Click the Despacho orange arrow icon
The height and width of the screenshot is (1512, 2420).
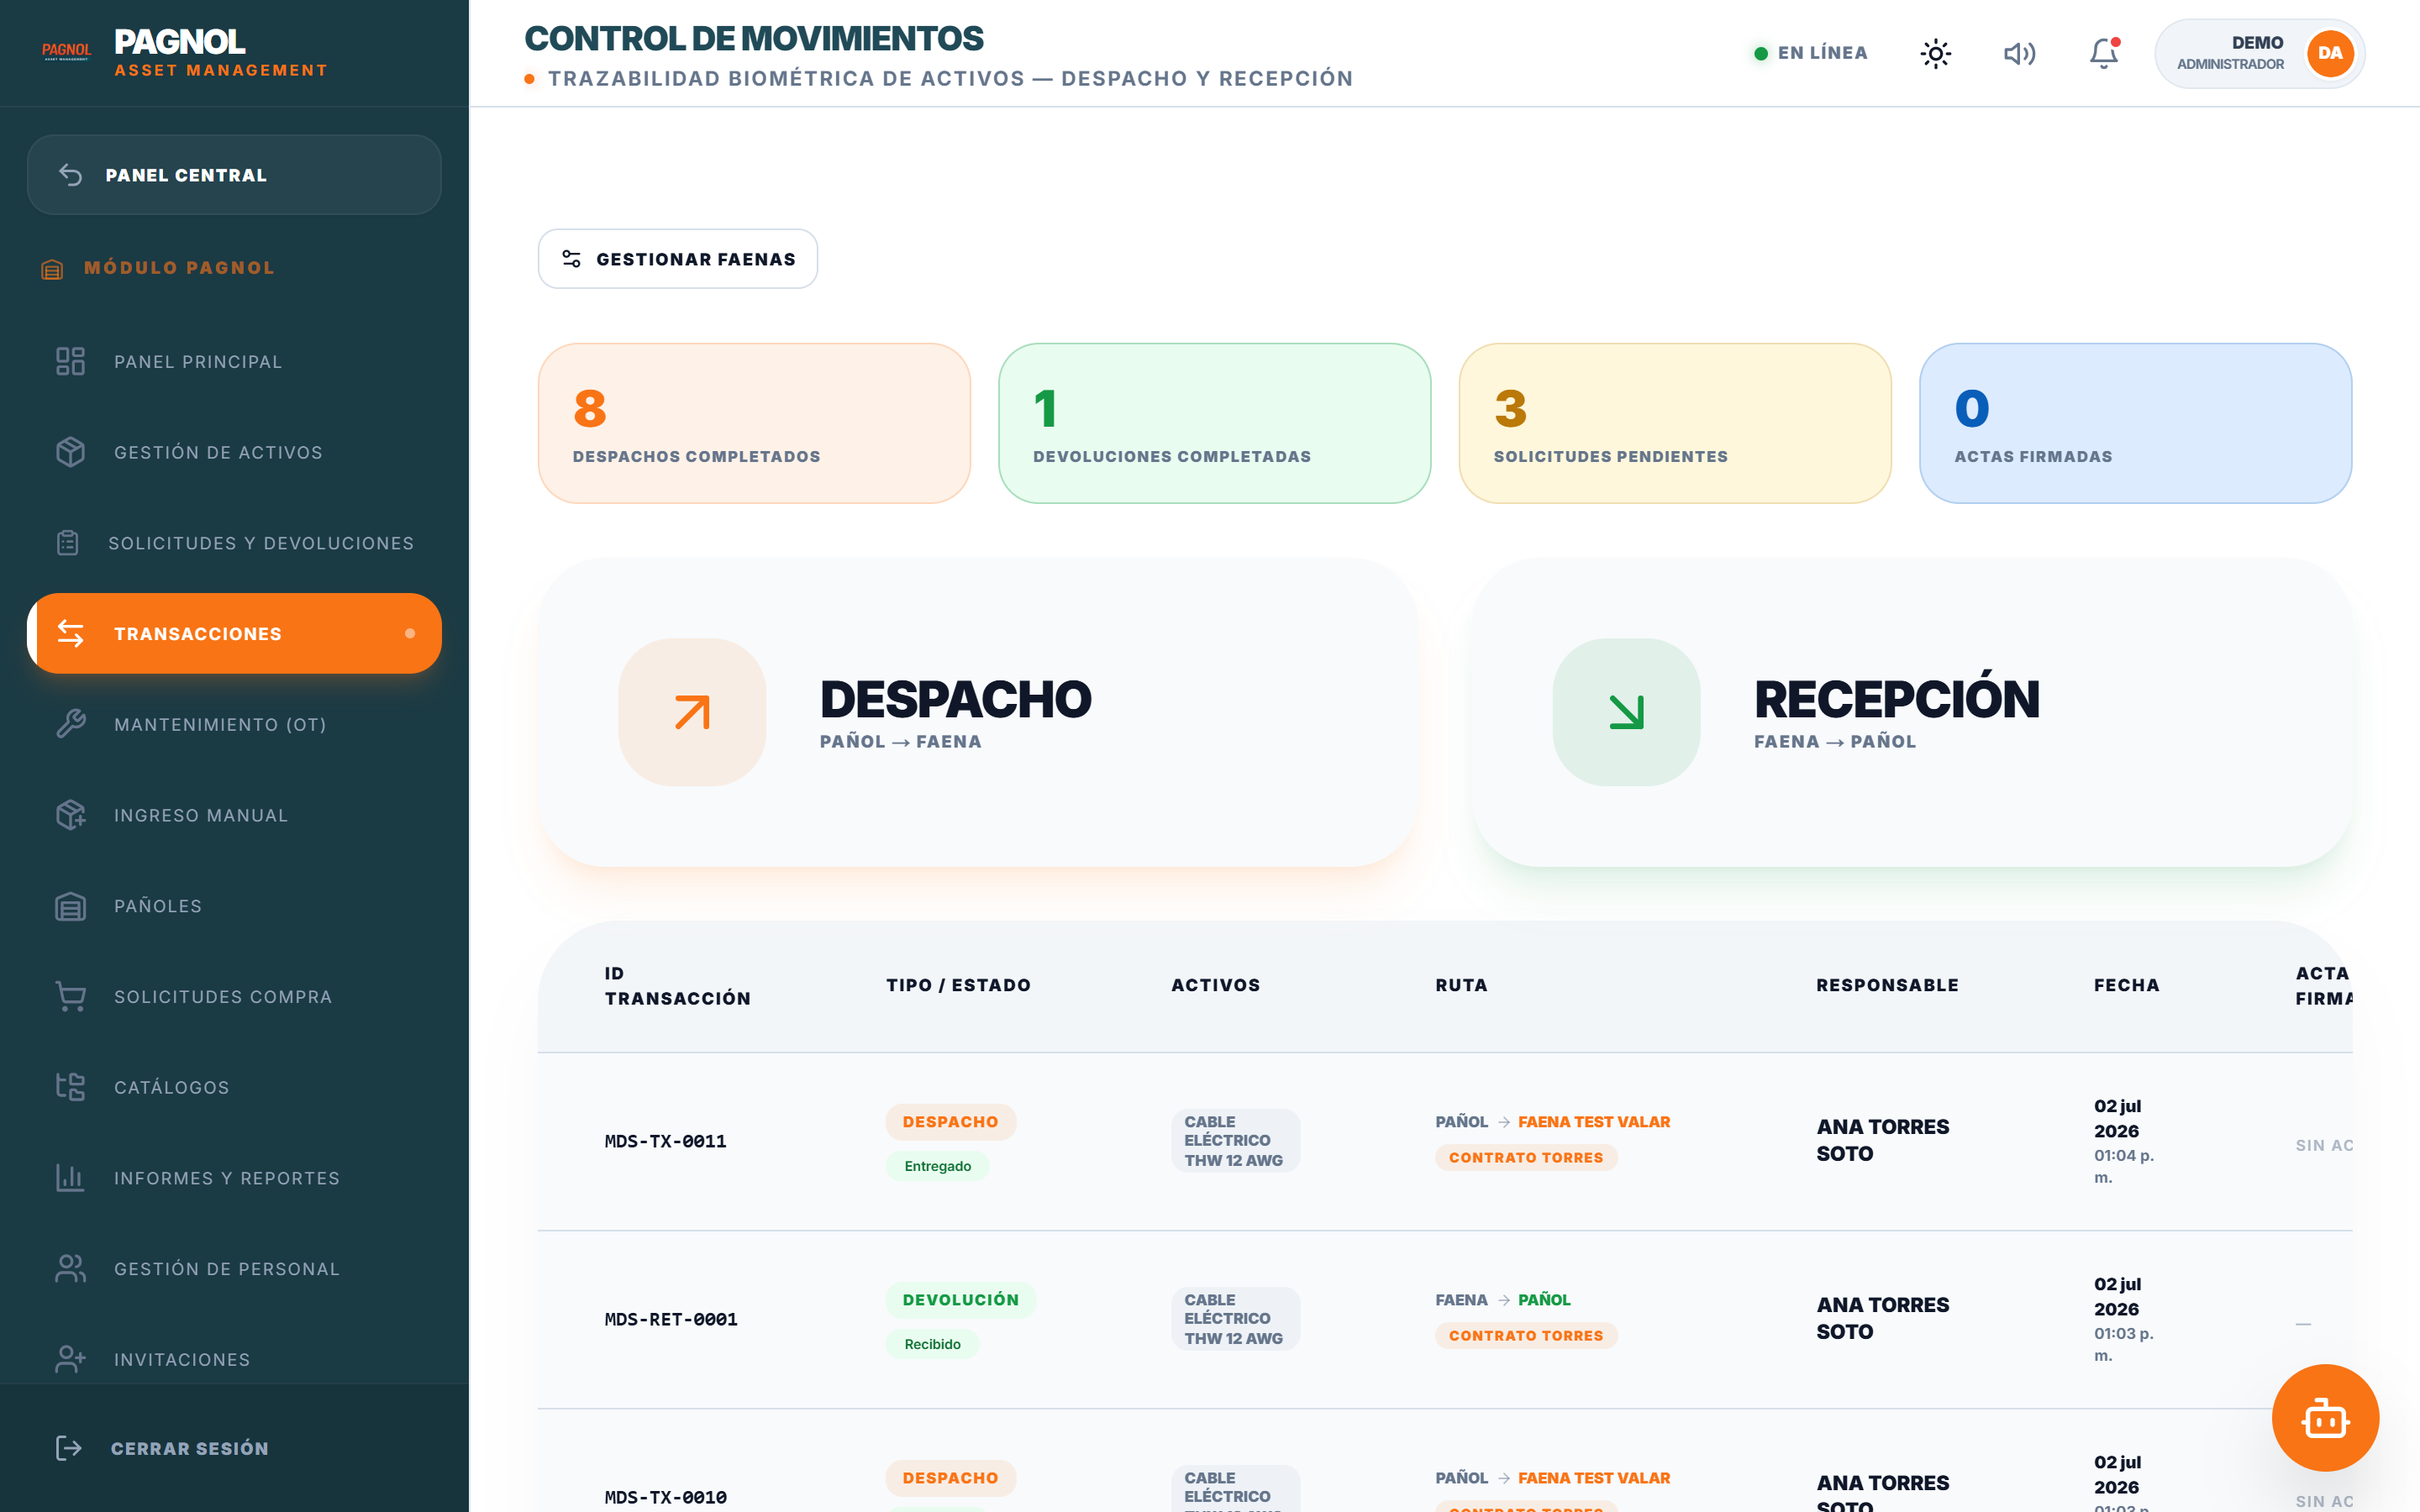692,712
